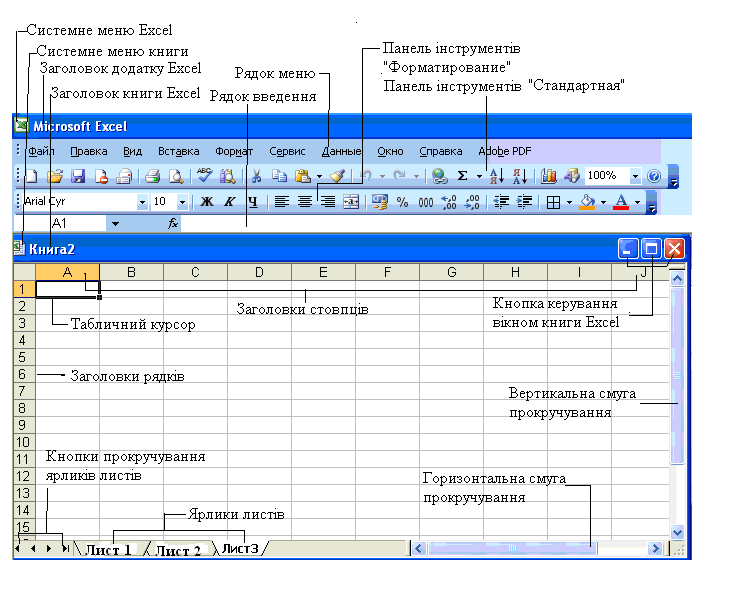Viewport: 732px width, 600px height.
Task: Switch to sheet tab Лист3
Action: (239, 549)
